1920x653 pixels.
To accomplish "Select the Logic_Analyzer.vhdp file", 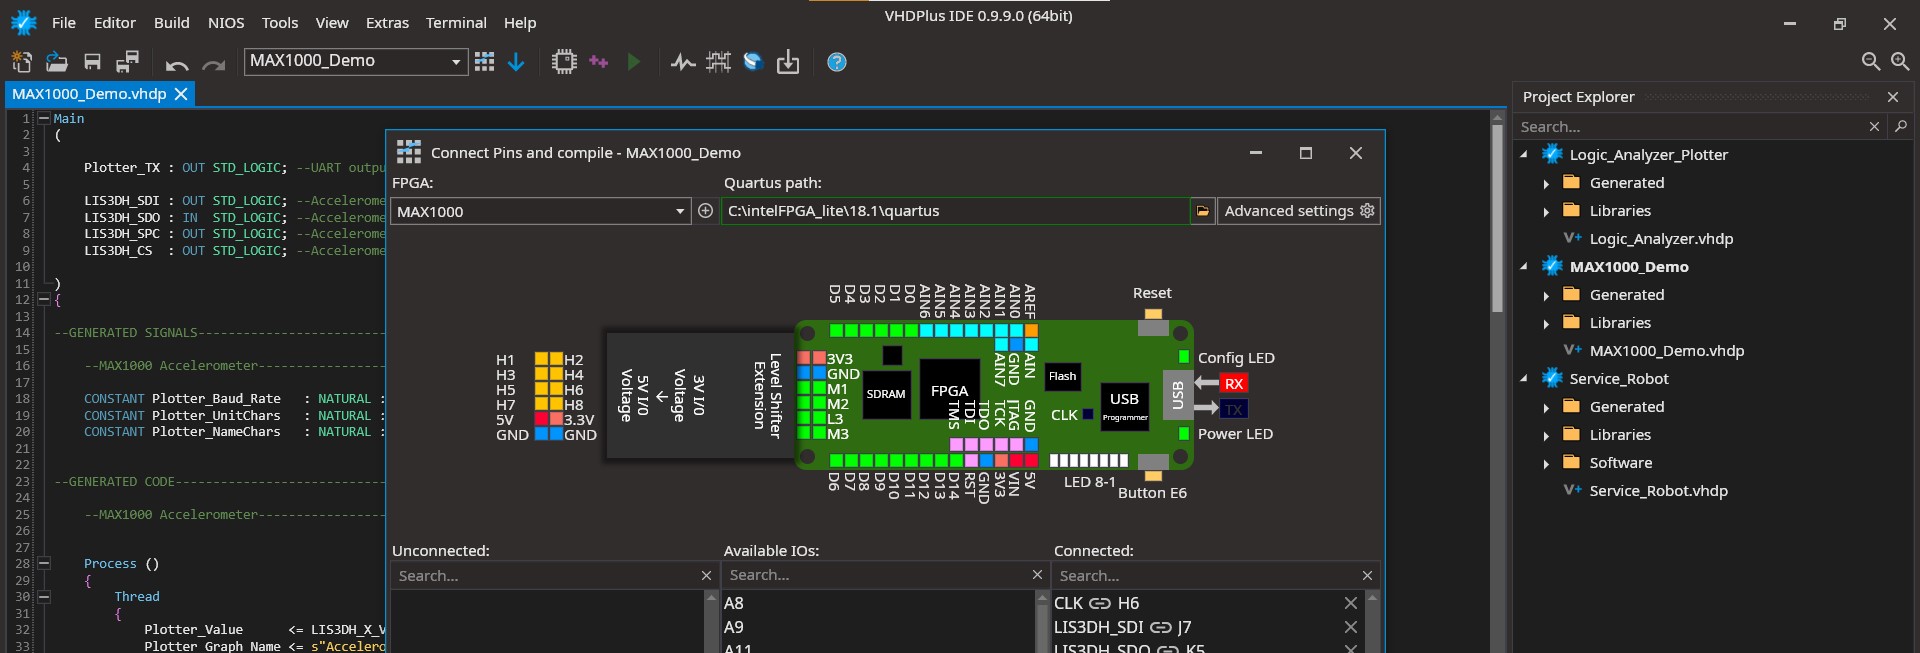I will coord(1661,239).
